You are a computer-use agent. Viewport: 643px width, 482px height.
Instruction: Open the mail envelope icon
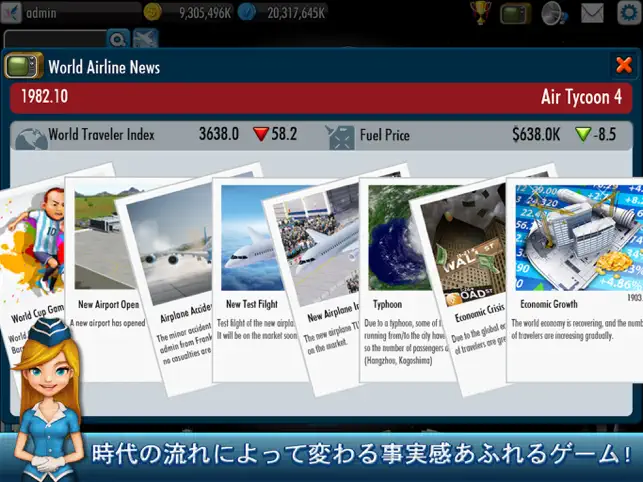592,13
